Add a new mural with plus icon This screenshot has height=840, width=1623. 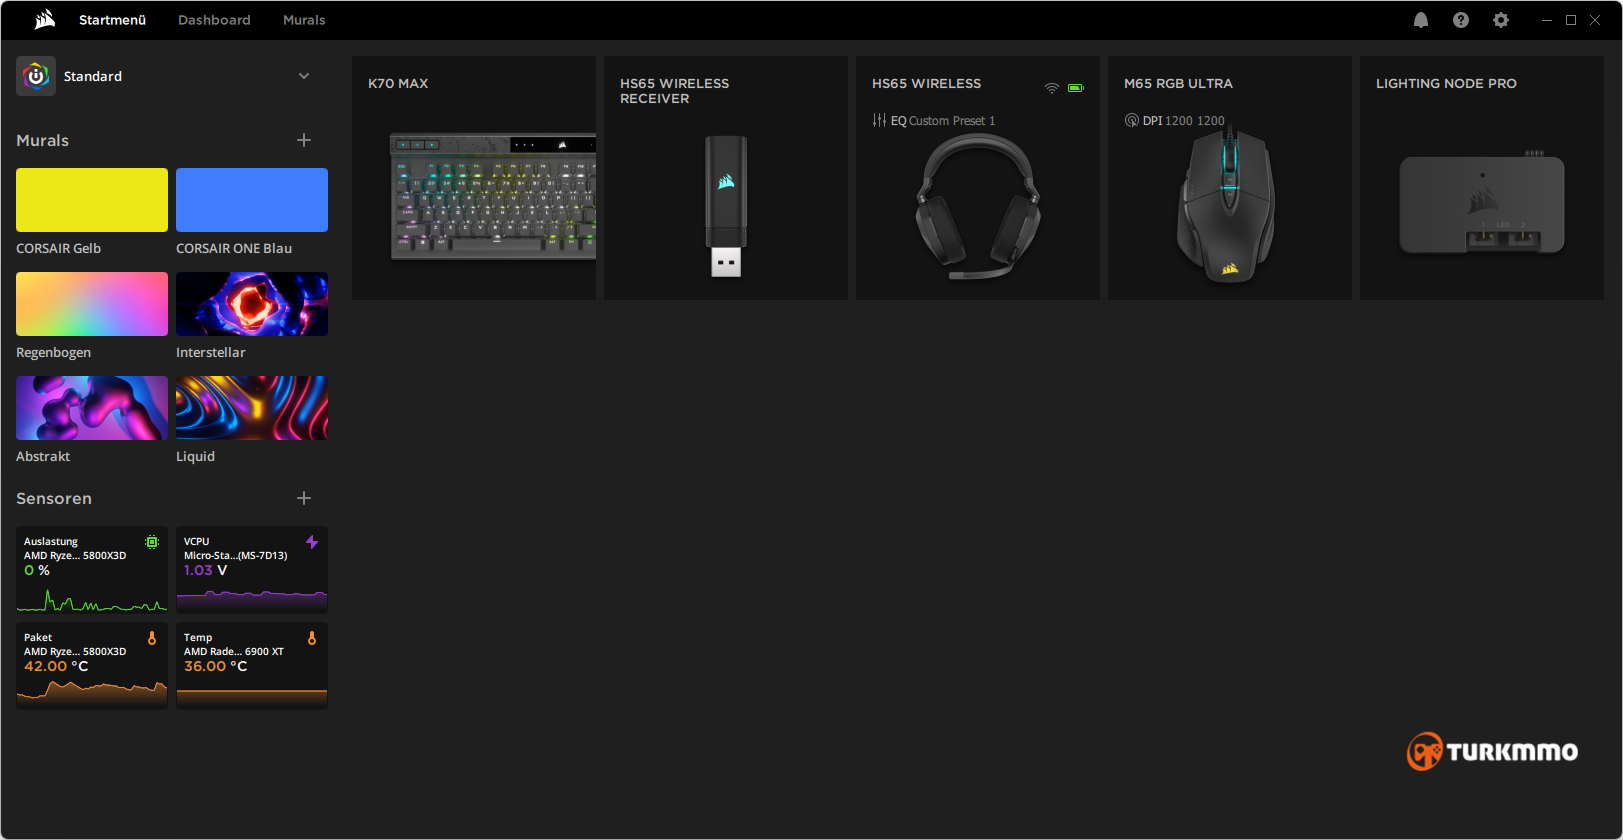pos(304,140)
